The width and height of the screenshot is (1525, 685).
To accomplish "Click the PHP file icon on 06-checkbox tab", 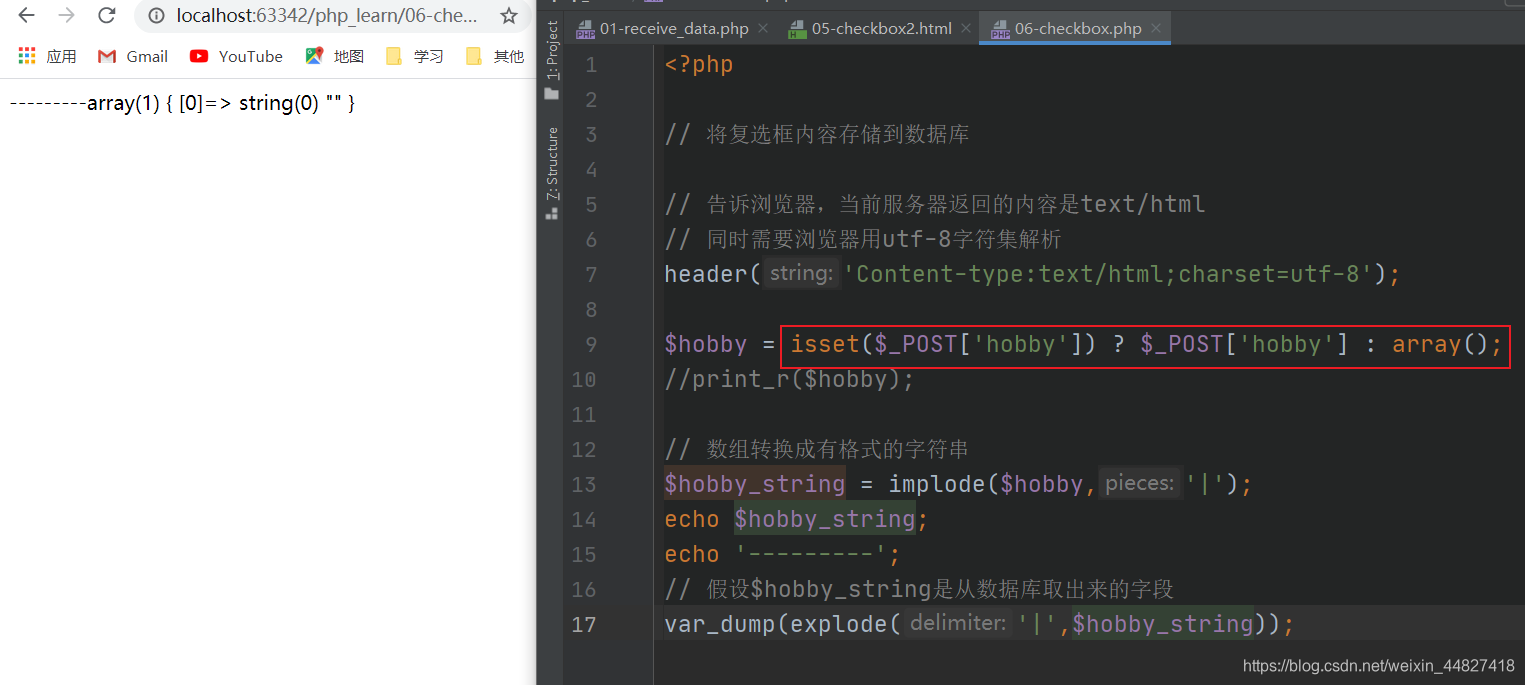I will pos(1000,30).
